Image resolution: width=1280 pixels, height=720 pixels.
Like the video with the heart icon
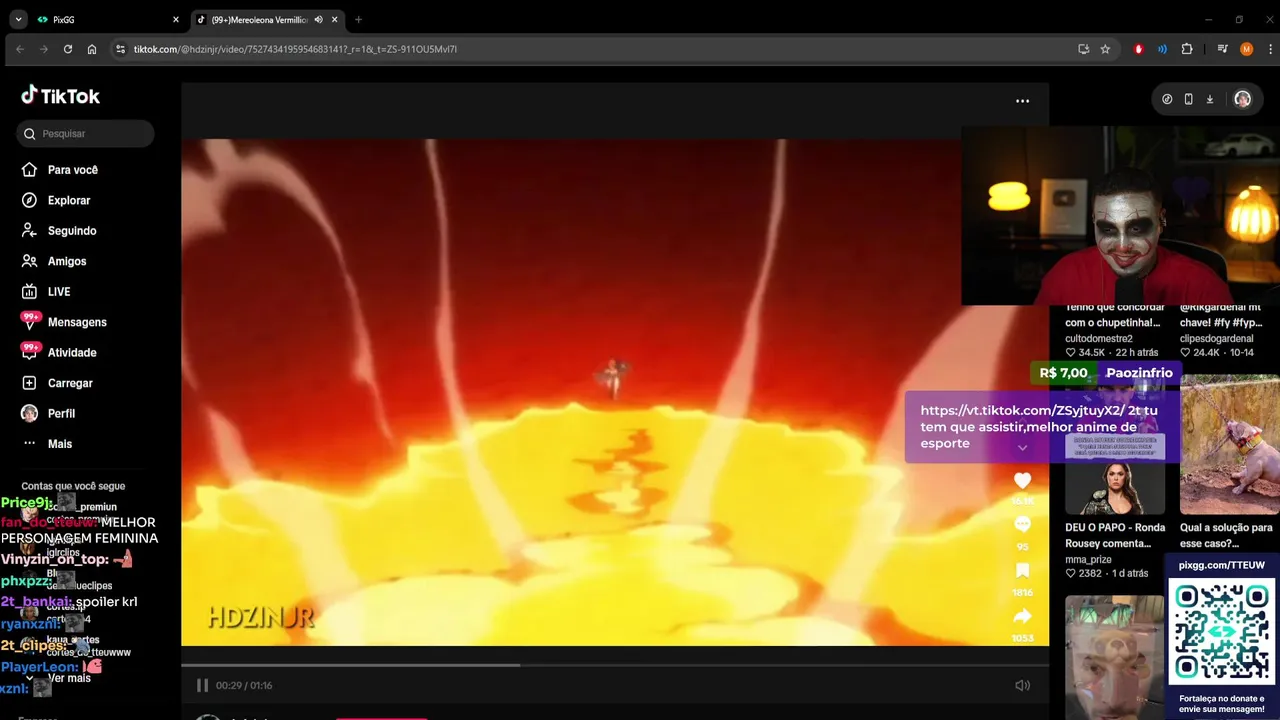tap(1022, 481)
